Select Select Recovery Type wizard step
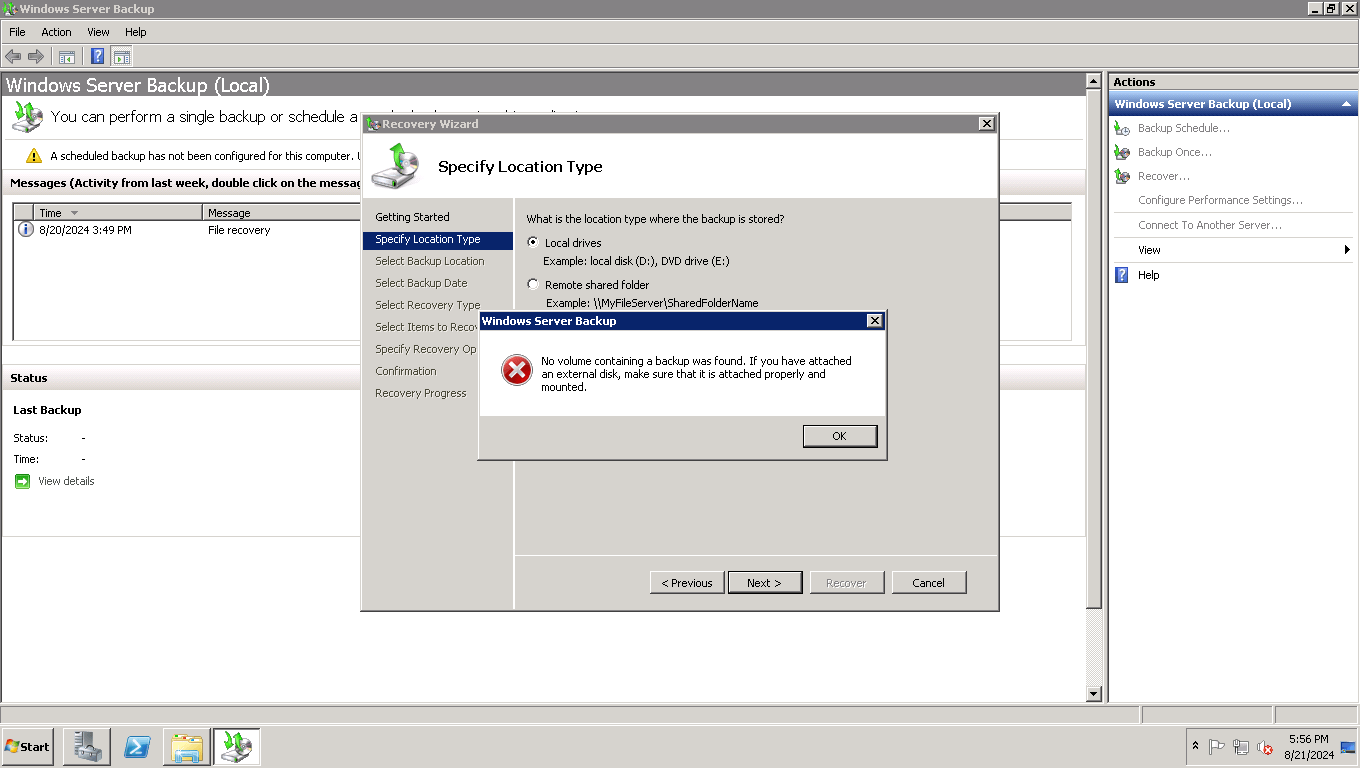 click(428, 305)
